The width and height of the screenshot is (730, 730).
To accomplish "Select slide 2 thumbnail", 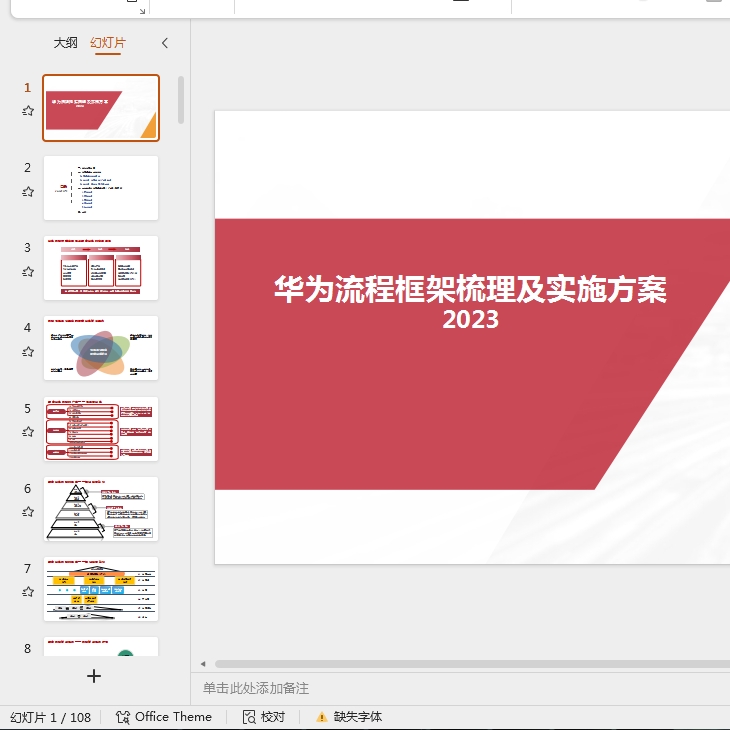I will click(x=101, y=188).
